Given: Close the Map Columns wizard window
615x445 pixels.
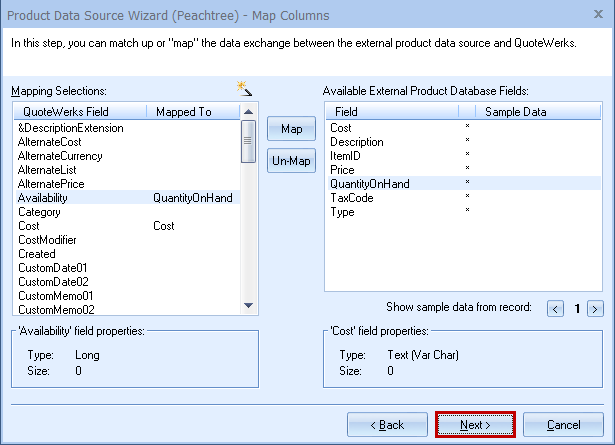Looking at the screenshot, I should 598,15.
